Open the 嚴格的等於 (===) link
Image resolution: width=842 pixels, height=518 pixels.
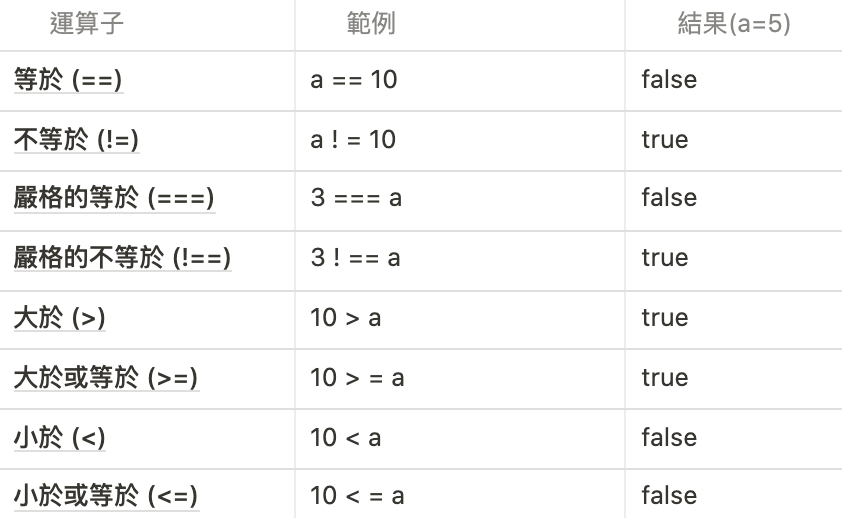(x=114, y=198)
